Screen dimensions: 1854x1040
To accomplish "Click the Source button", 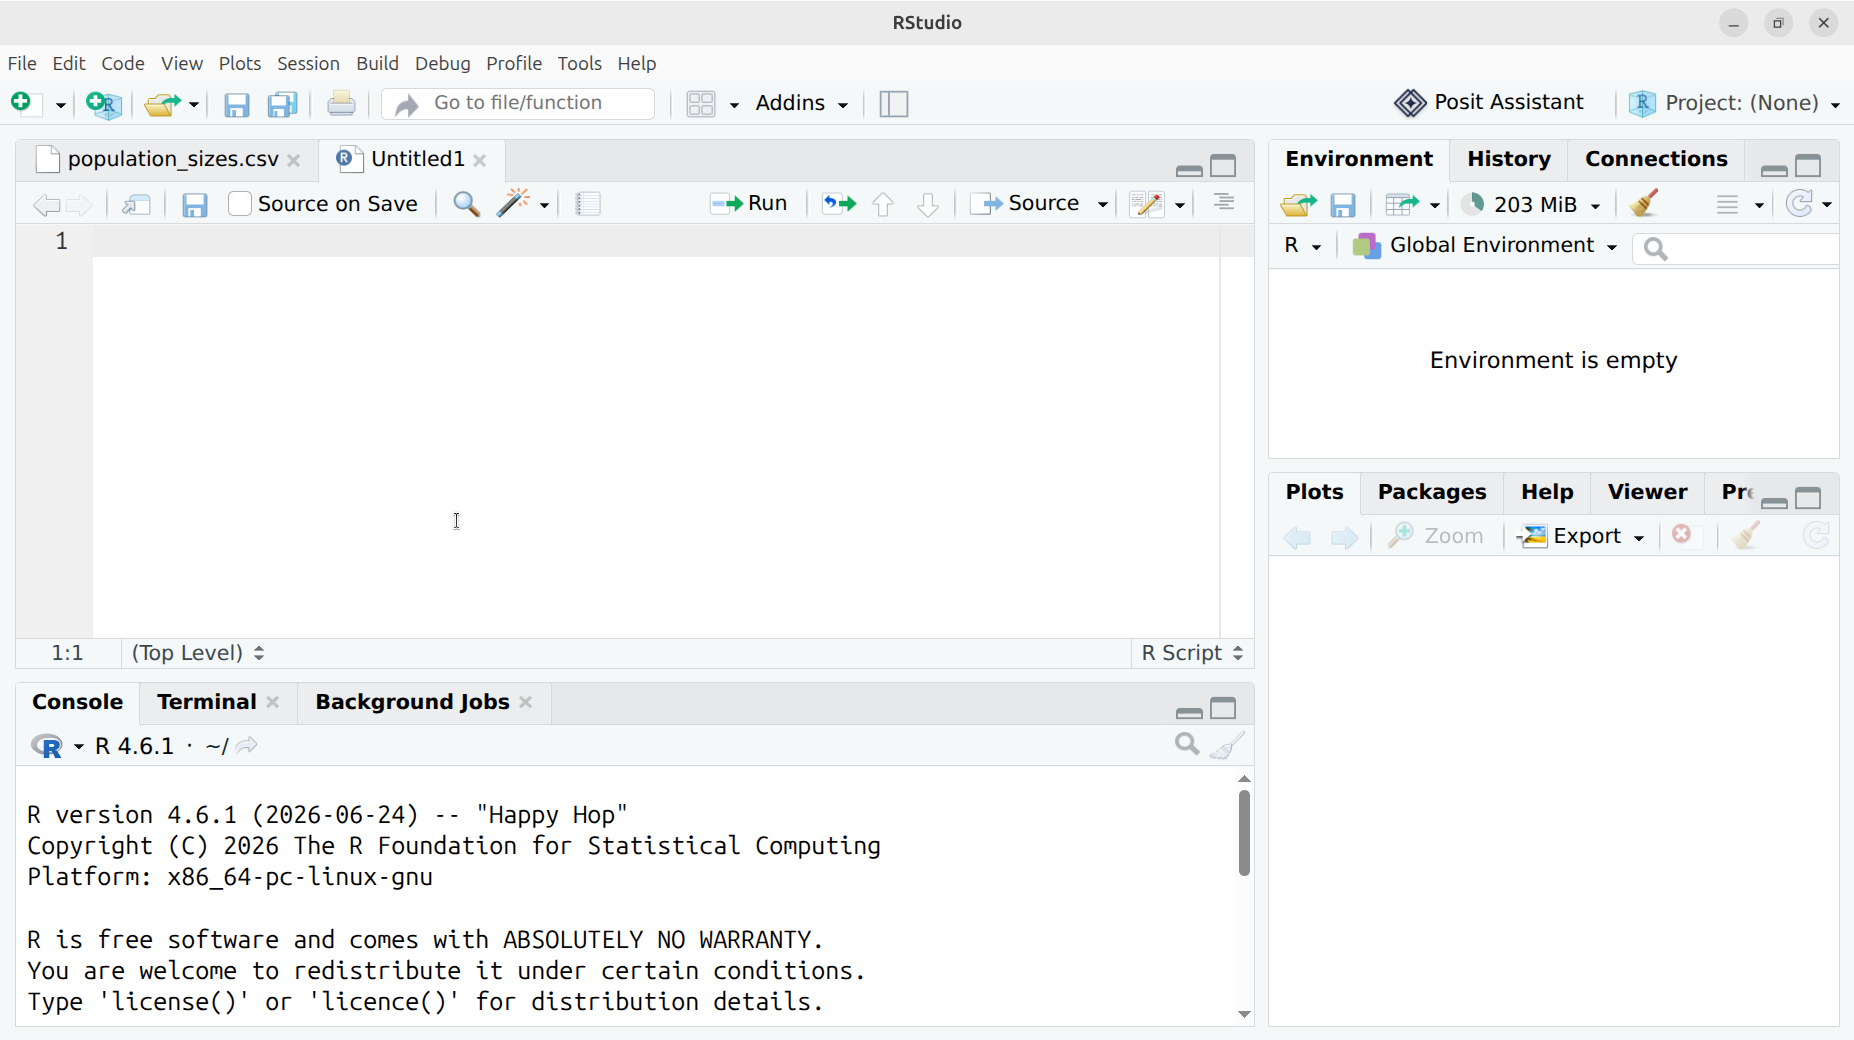I will [x=1026, y=203].
